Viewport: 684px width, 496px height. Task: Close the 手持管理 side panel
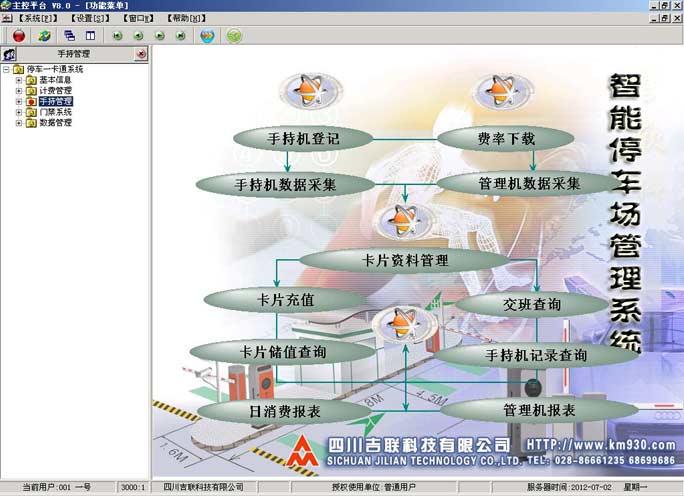click(x=141, y=54)
